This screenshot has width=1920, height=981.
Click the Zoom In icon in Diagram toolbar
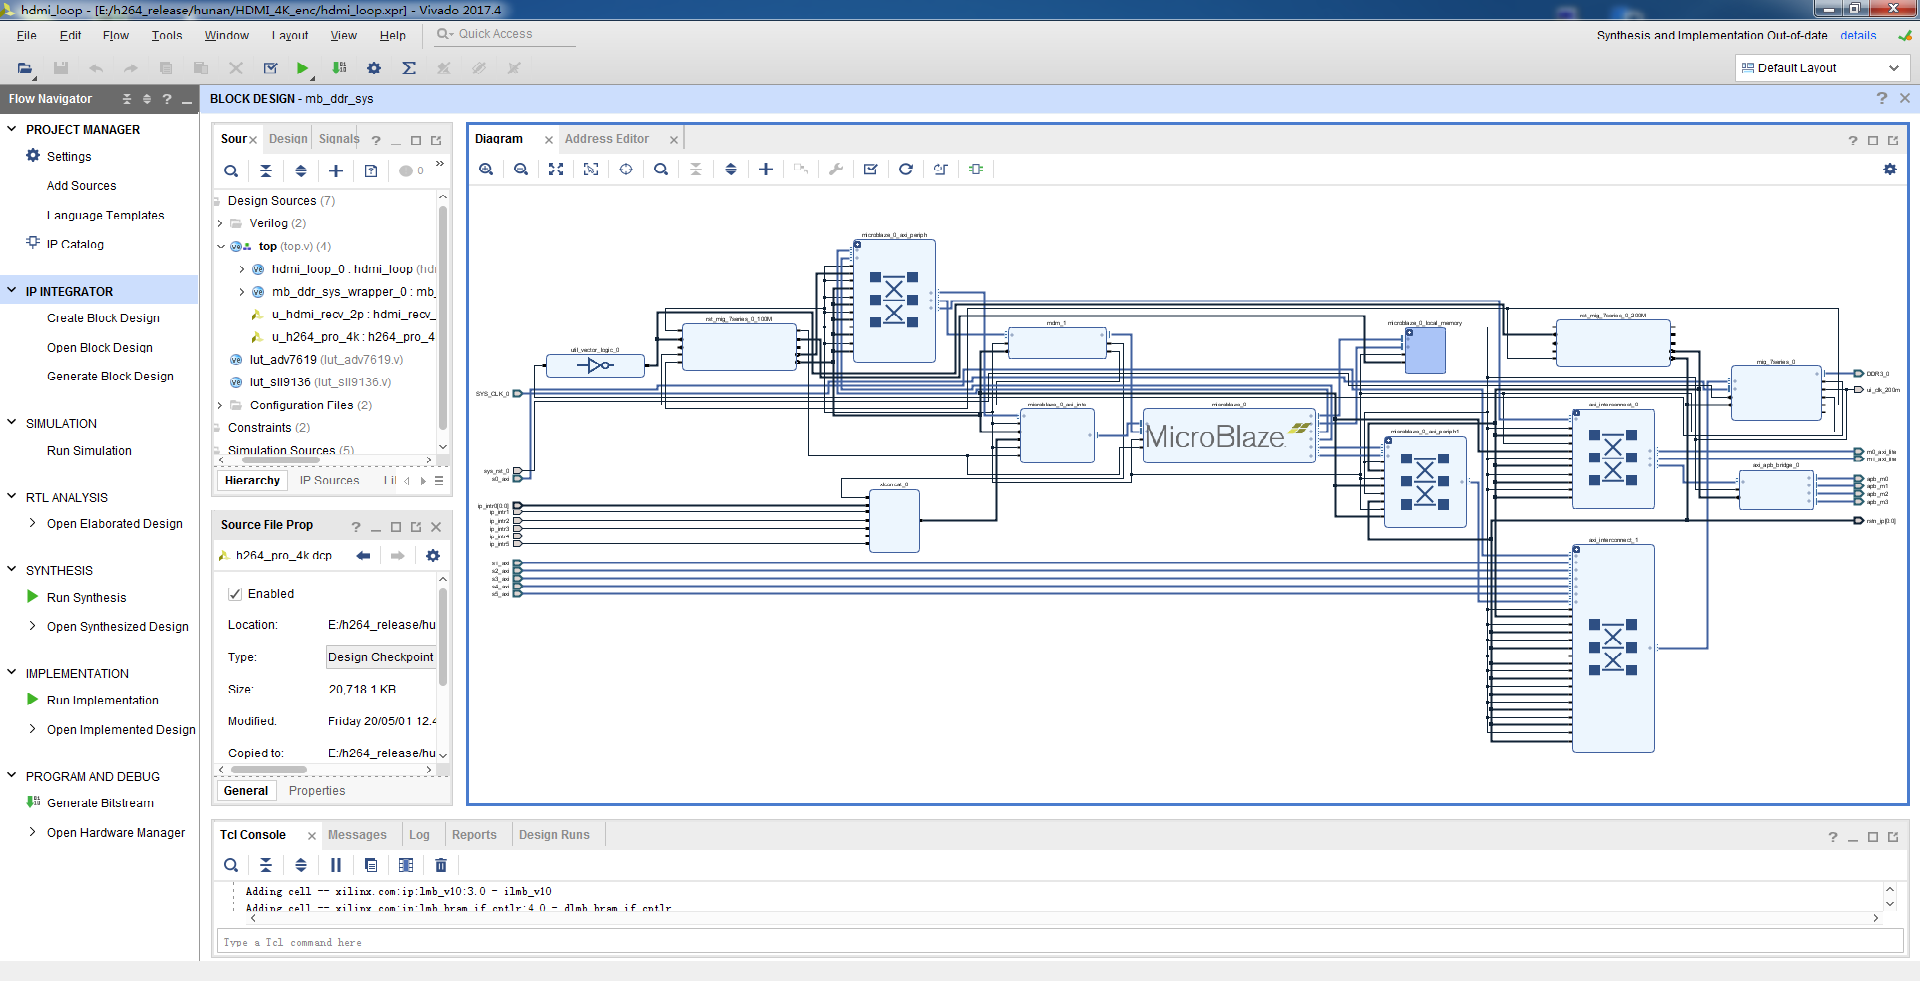[x=486, y=169]
